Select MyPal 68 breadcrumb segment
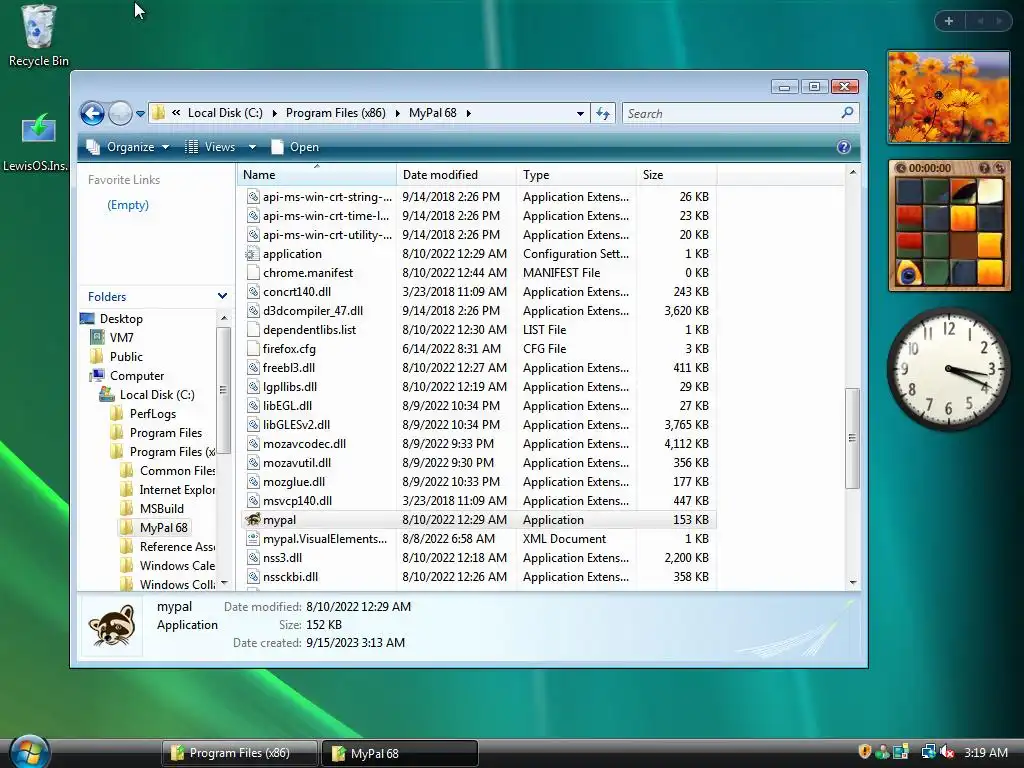 pyautogui.click(x=432, y=113)
